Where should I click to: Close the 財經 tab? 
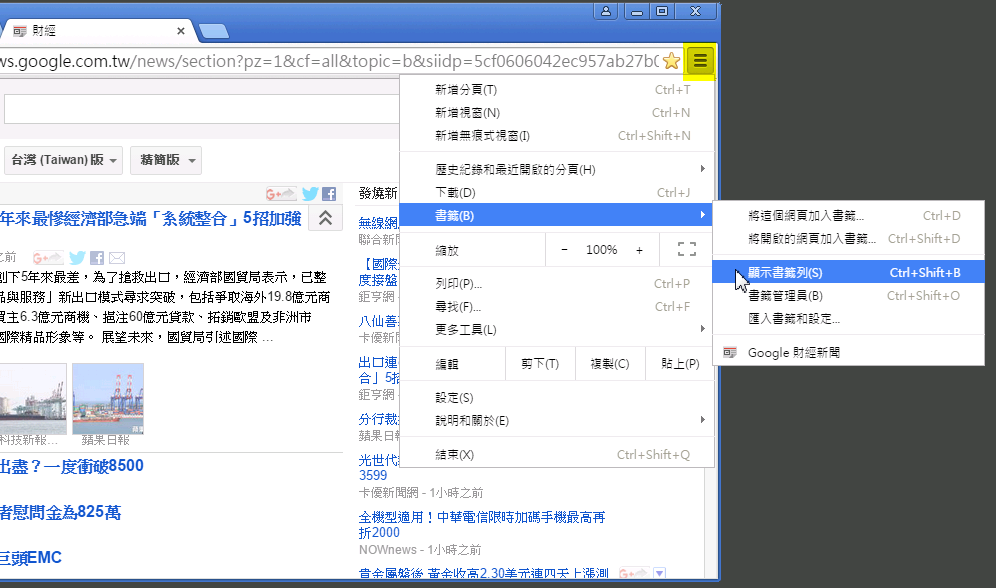click(181, 30)
